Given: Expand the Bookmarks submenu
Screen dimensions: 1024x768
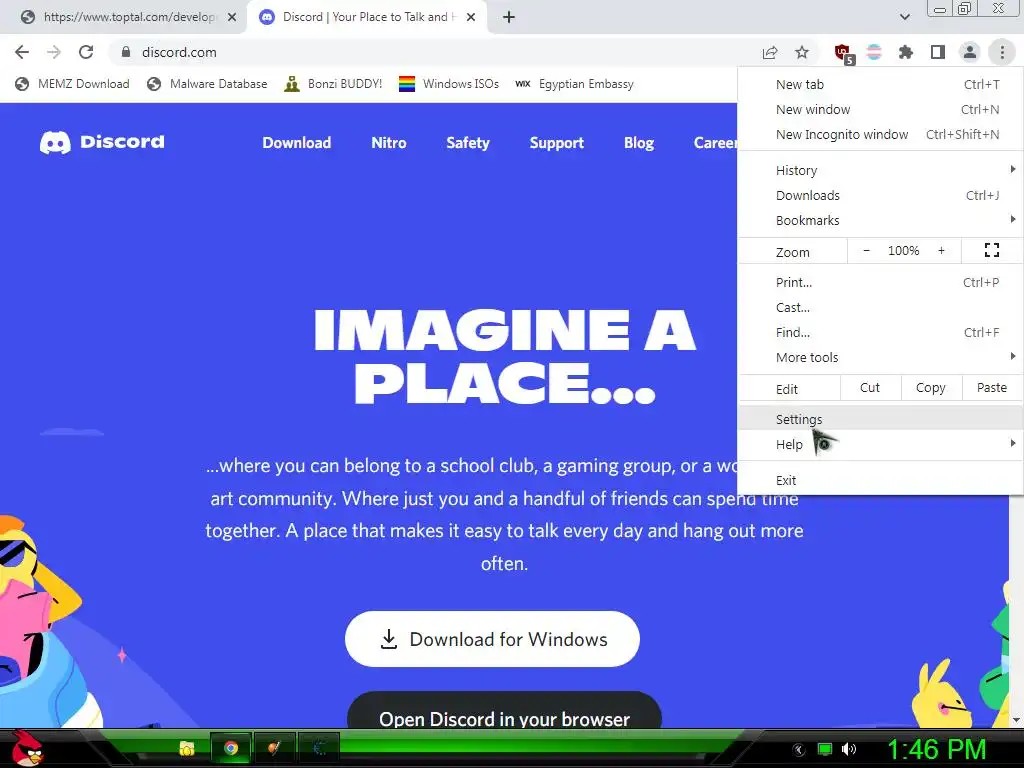Looking at the screenshot, I should (880, 221).
